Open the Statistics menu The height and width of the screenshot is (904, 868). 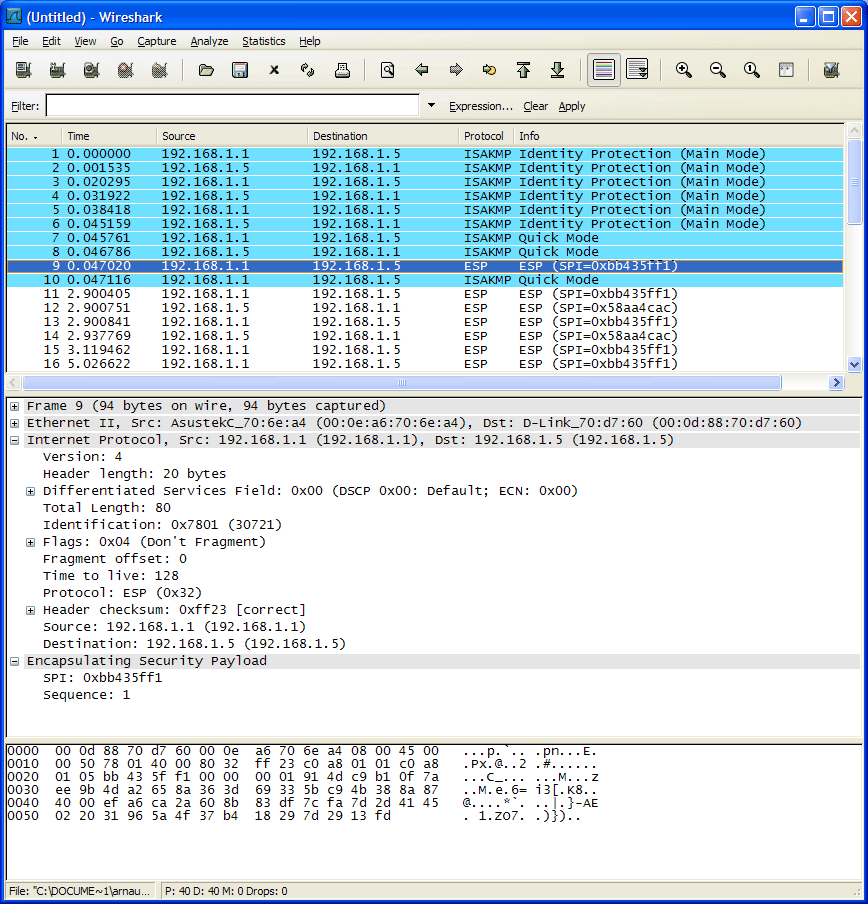pyautogui.click(x=263, y=41)
